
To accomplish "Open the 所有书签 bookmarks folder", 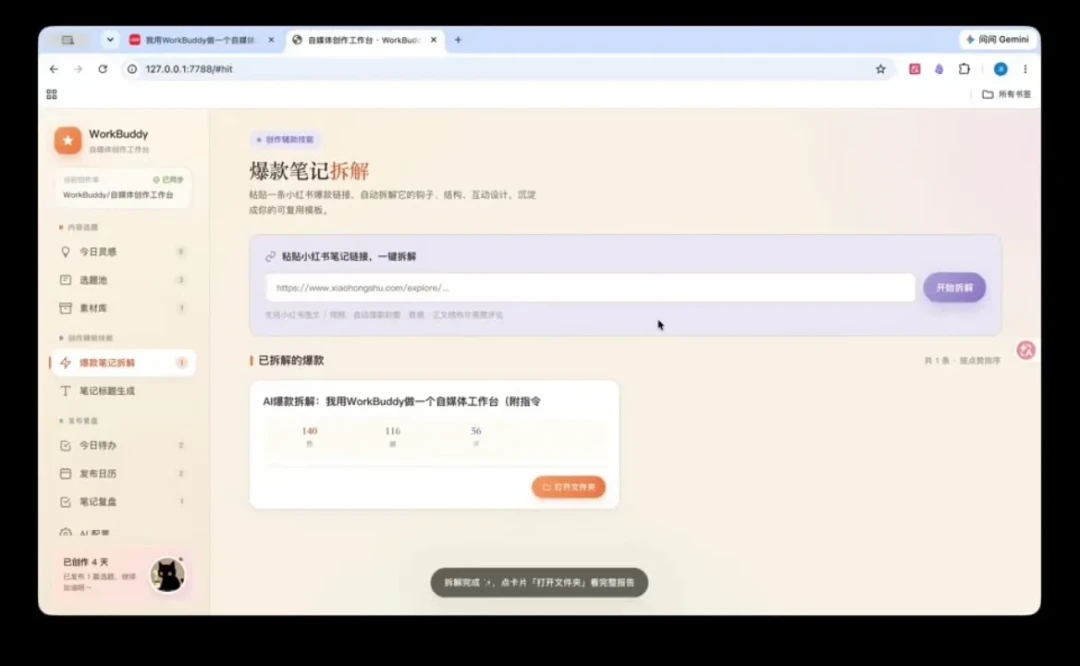I will (1006, 94).
